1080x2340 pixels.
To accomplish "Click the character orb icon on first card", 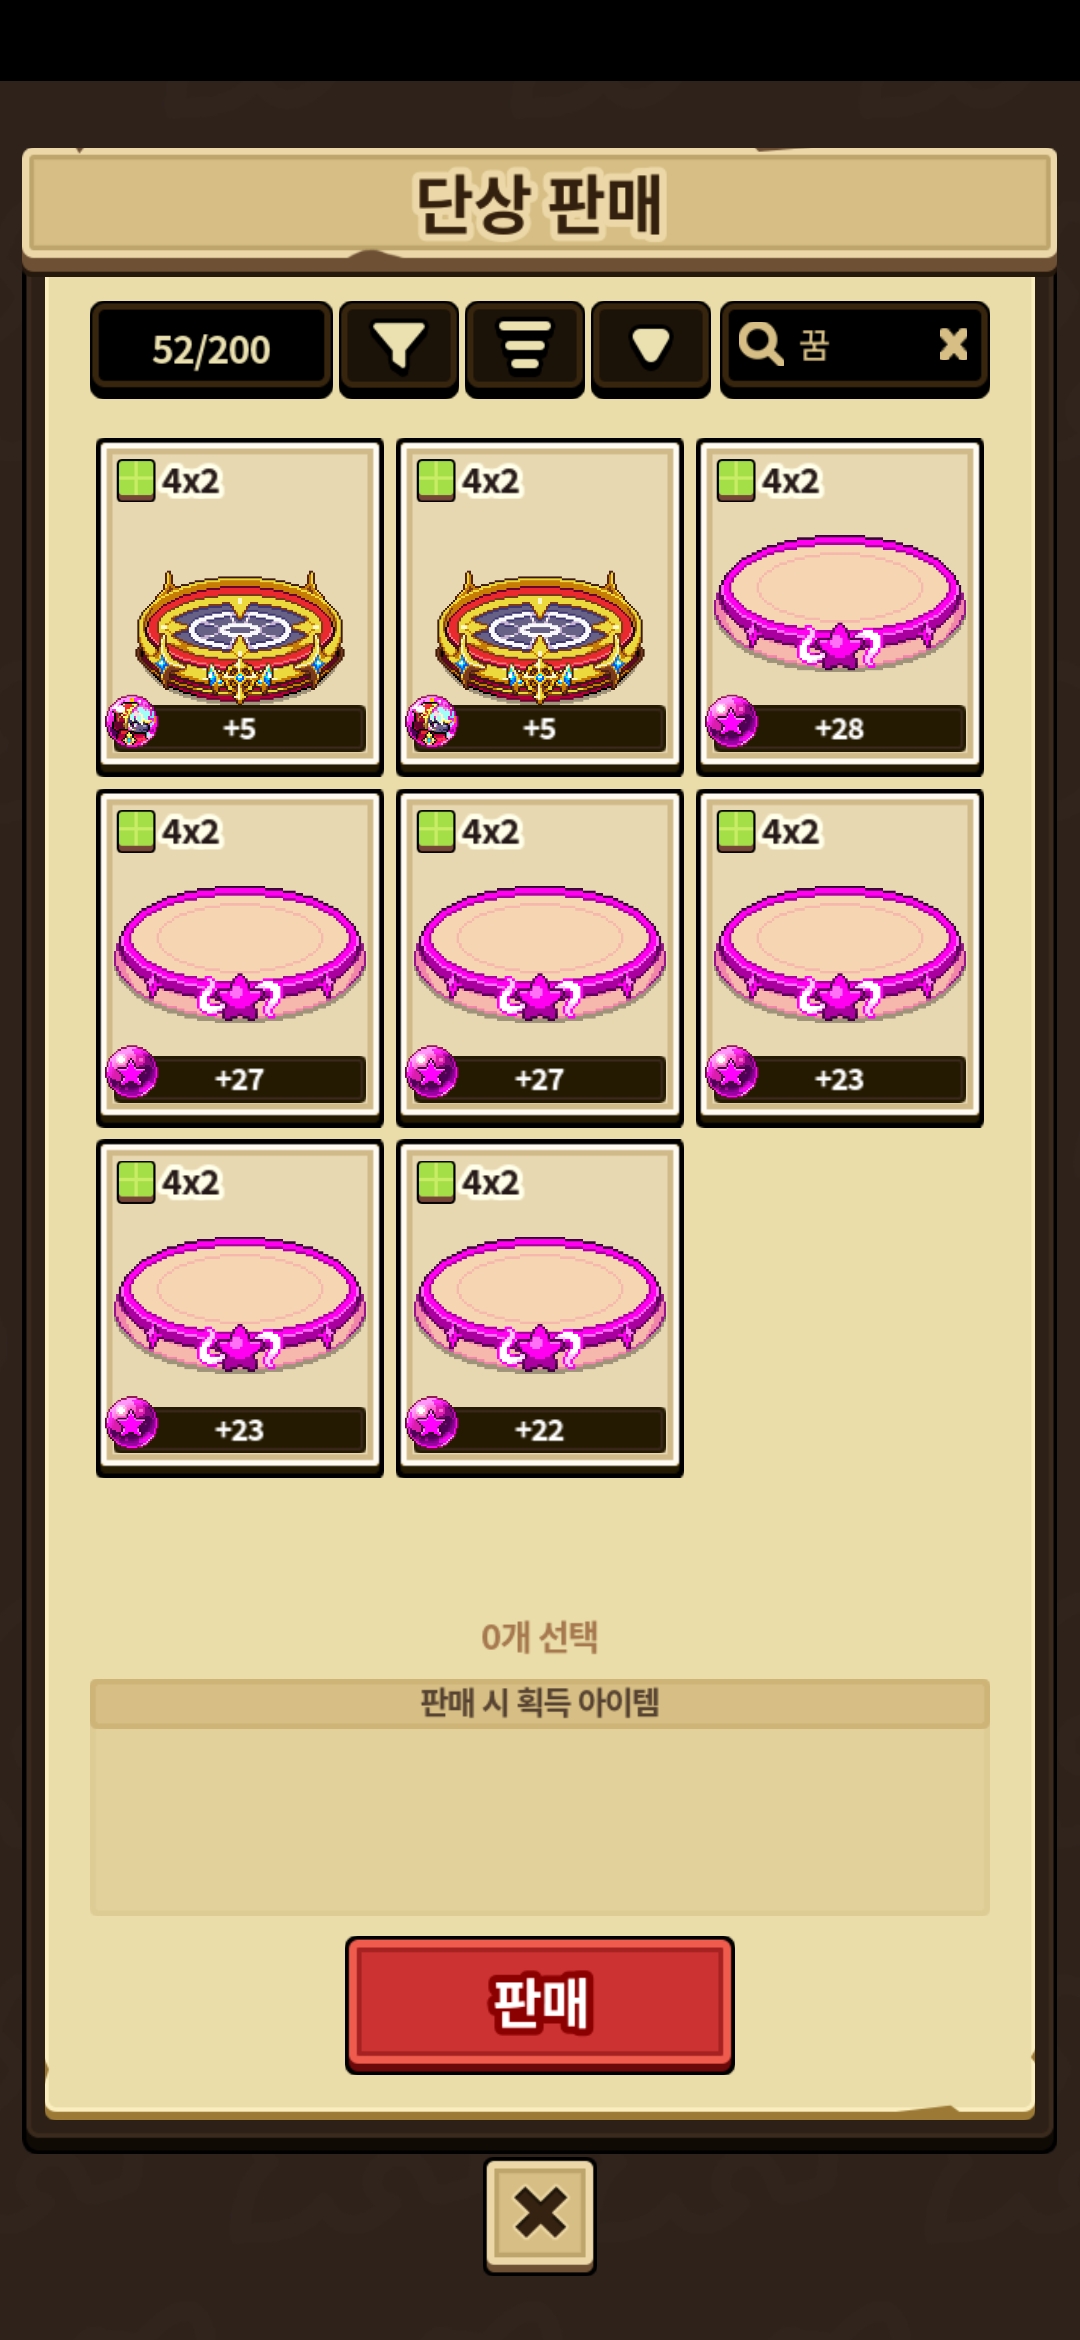I will 131,721.
